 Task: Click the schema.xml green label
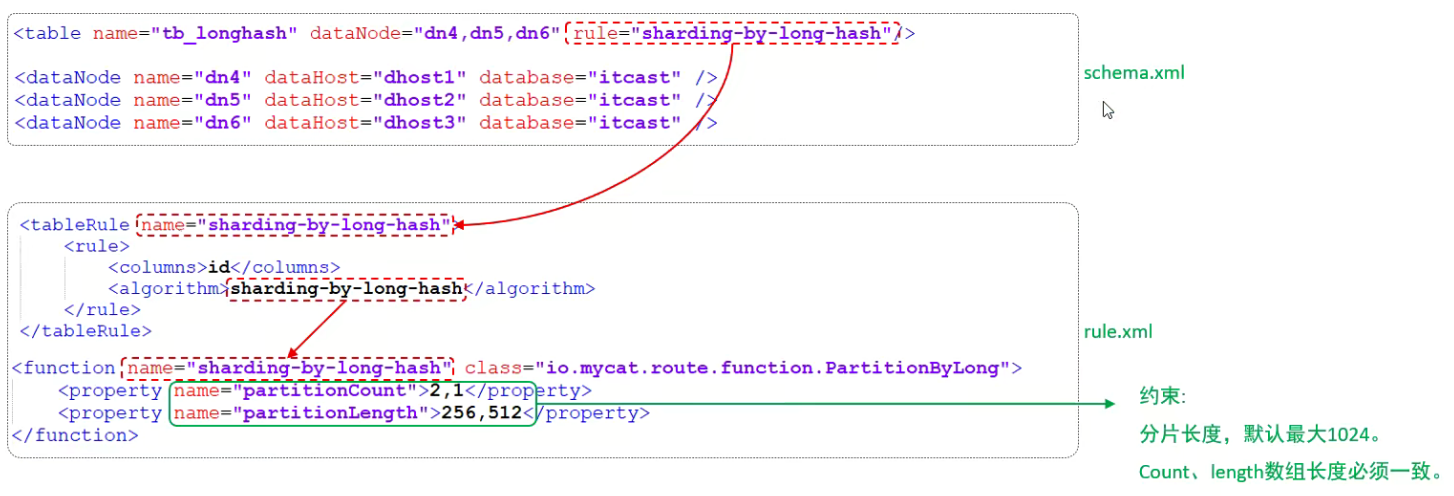(x=1134, y=73)
